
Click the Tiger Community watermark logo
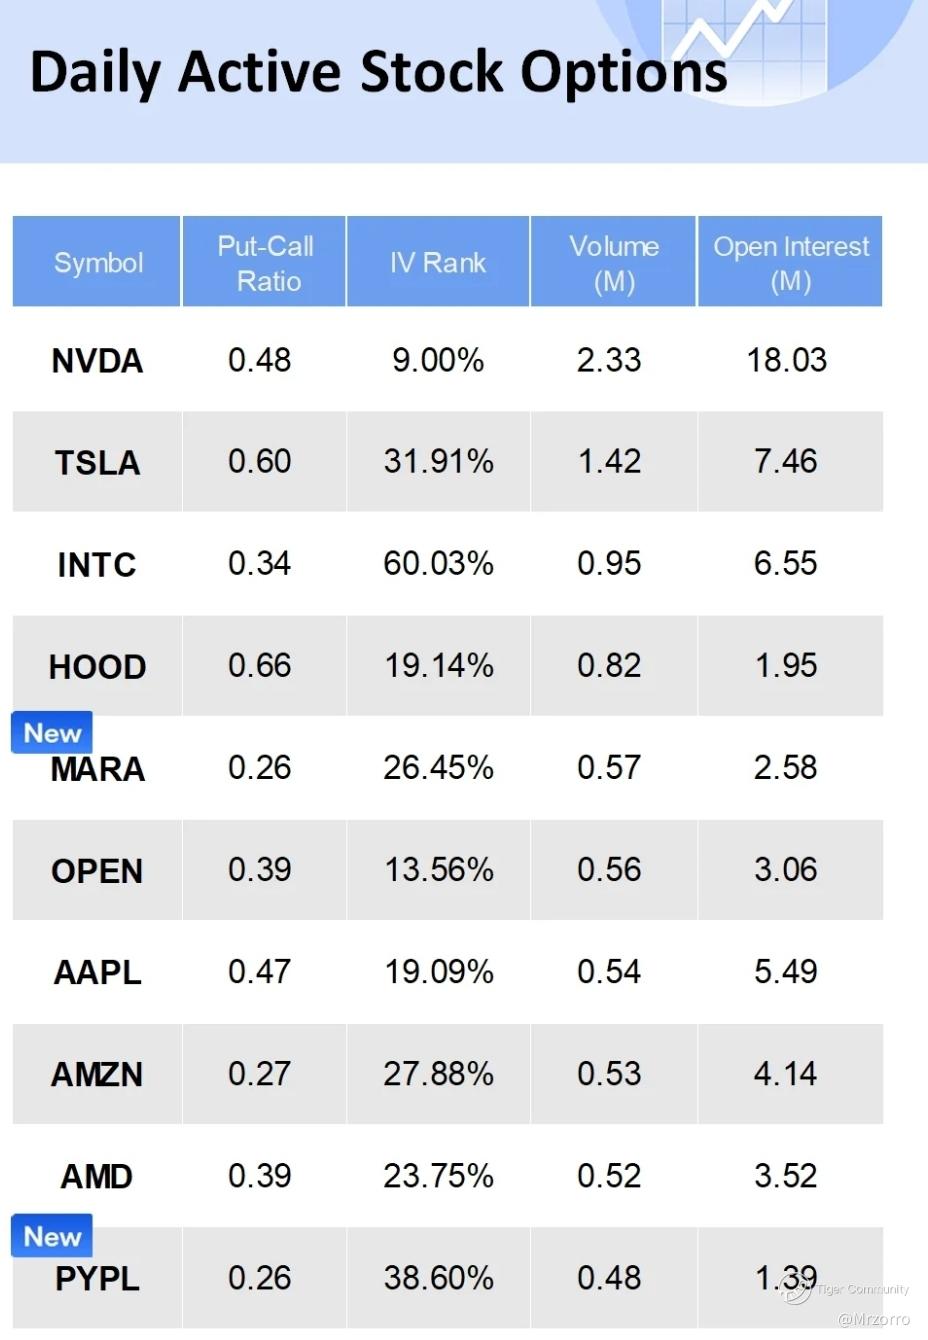pos(797,1291)
